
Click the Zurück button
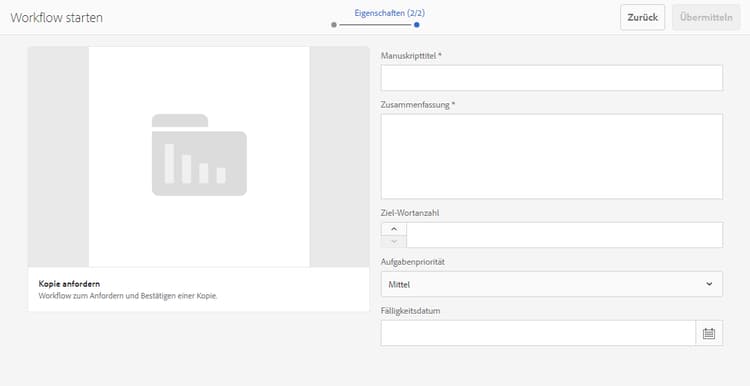[x=642, y=17]
